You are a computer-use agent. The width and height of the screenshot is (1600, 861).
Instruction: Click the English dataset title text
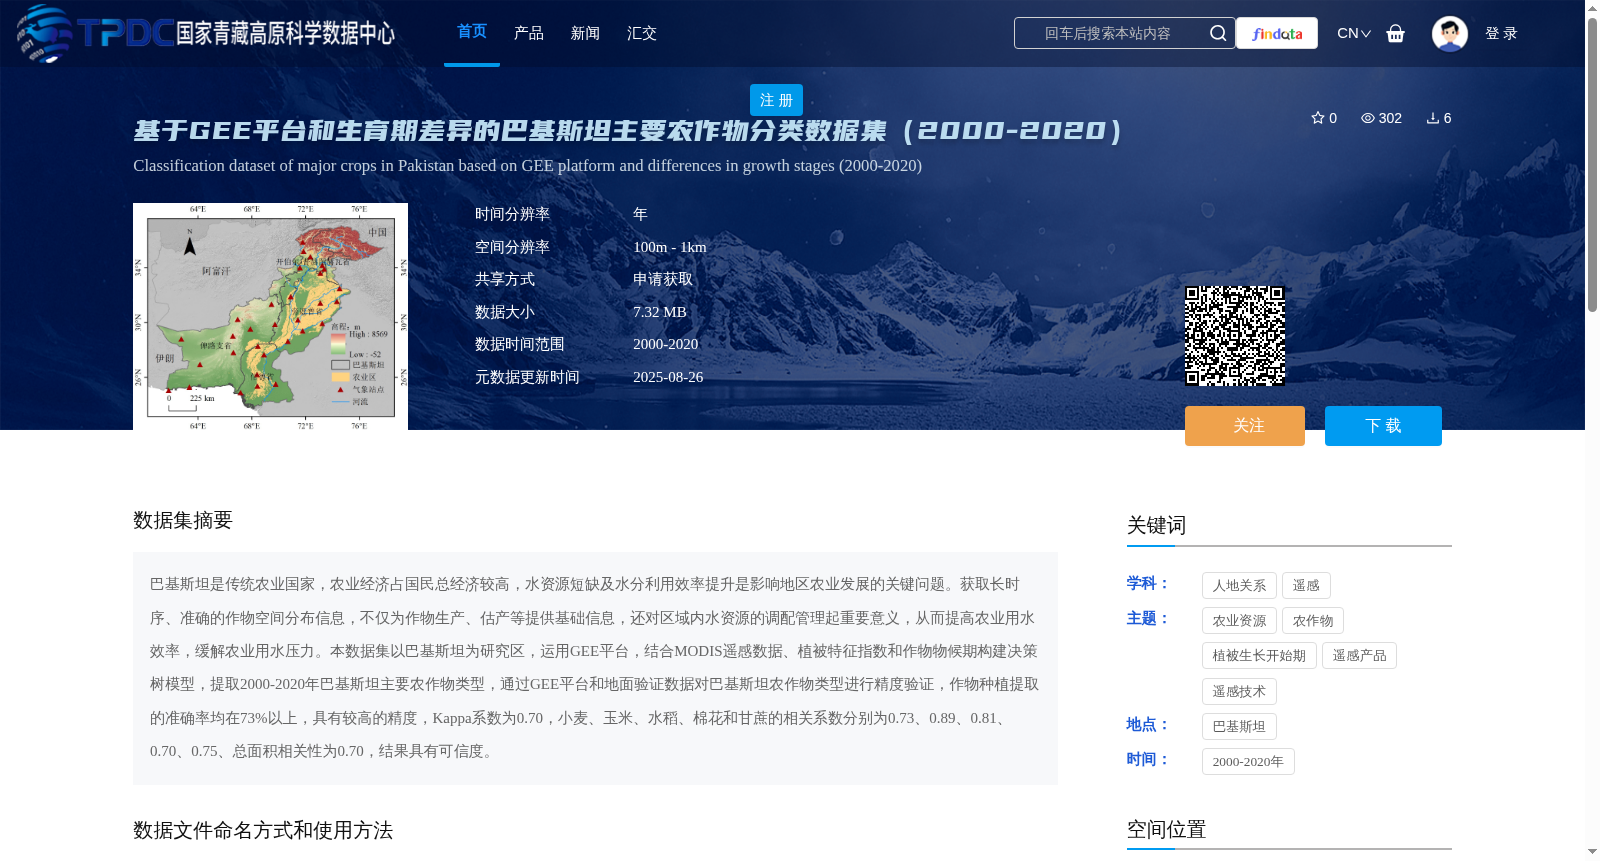[x=528, y=166]
